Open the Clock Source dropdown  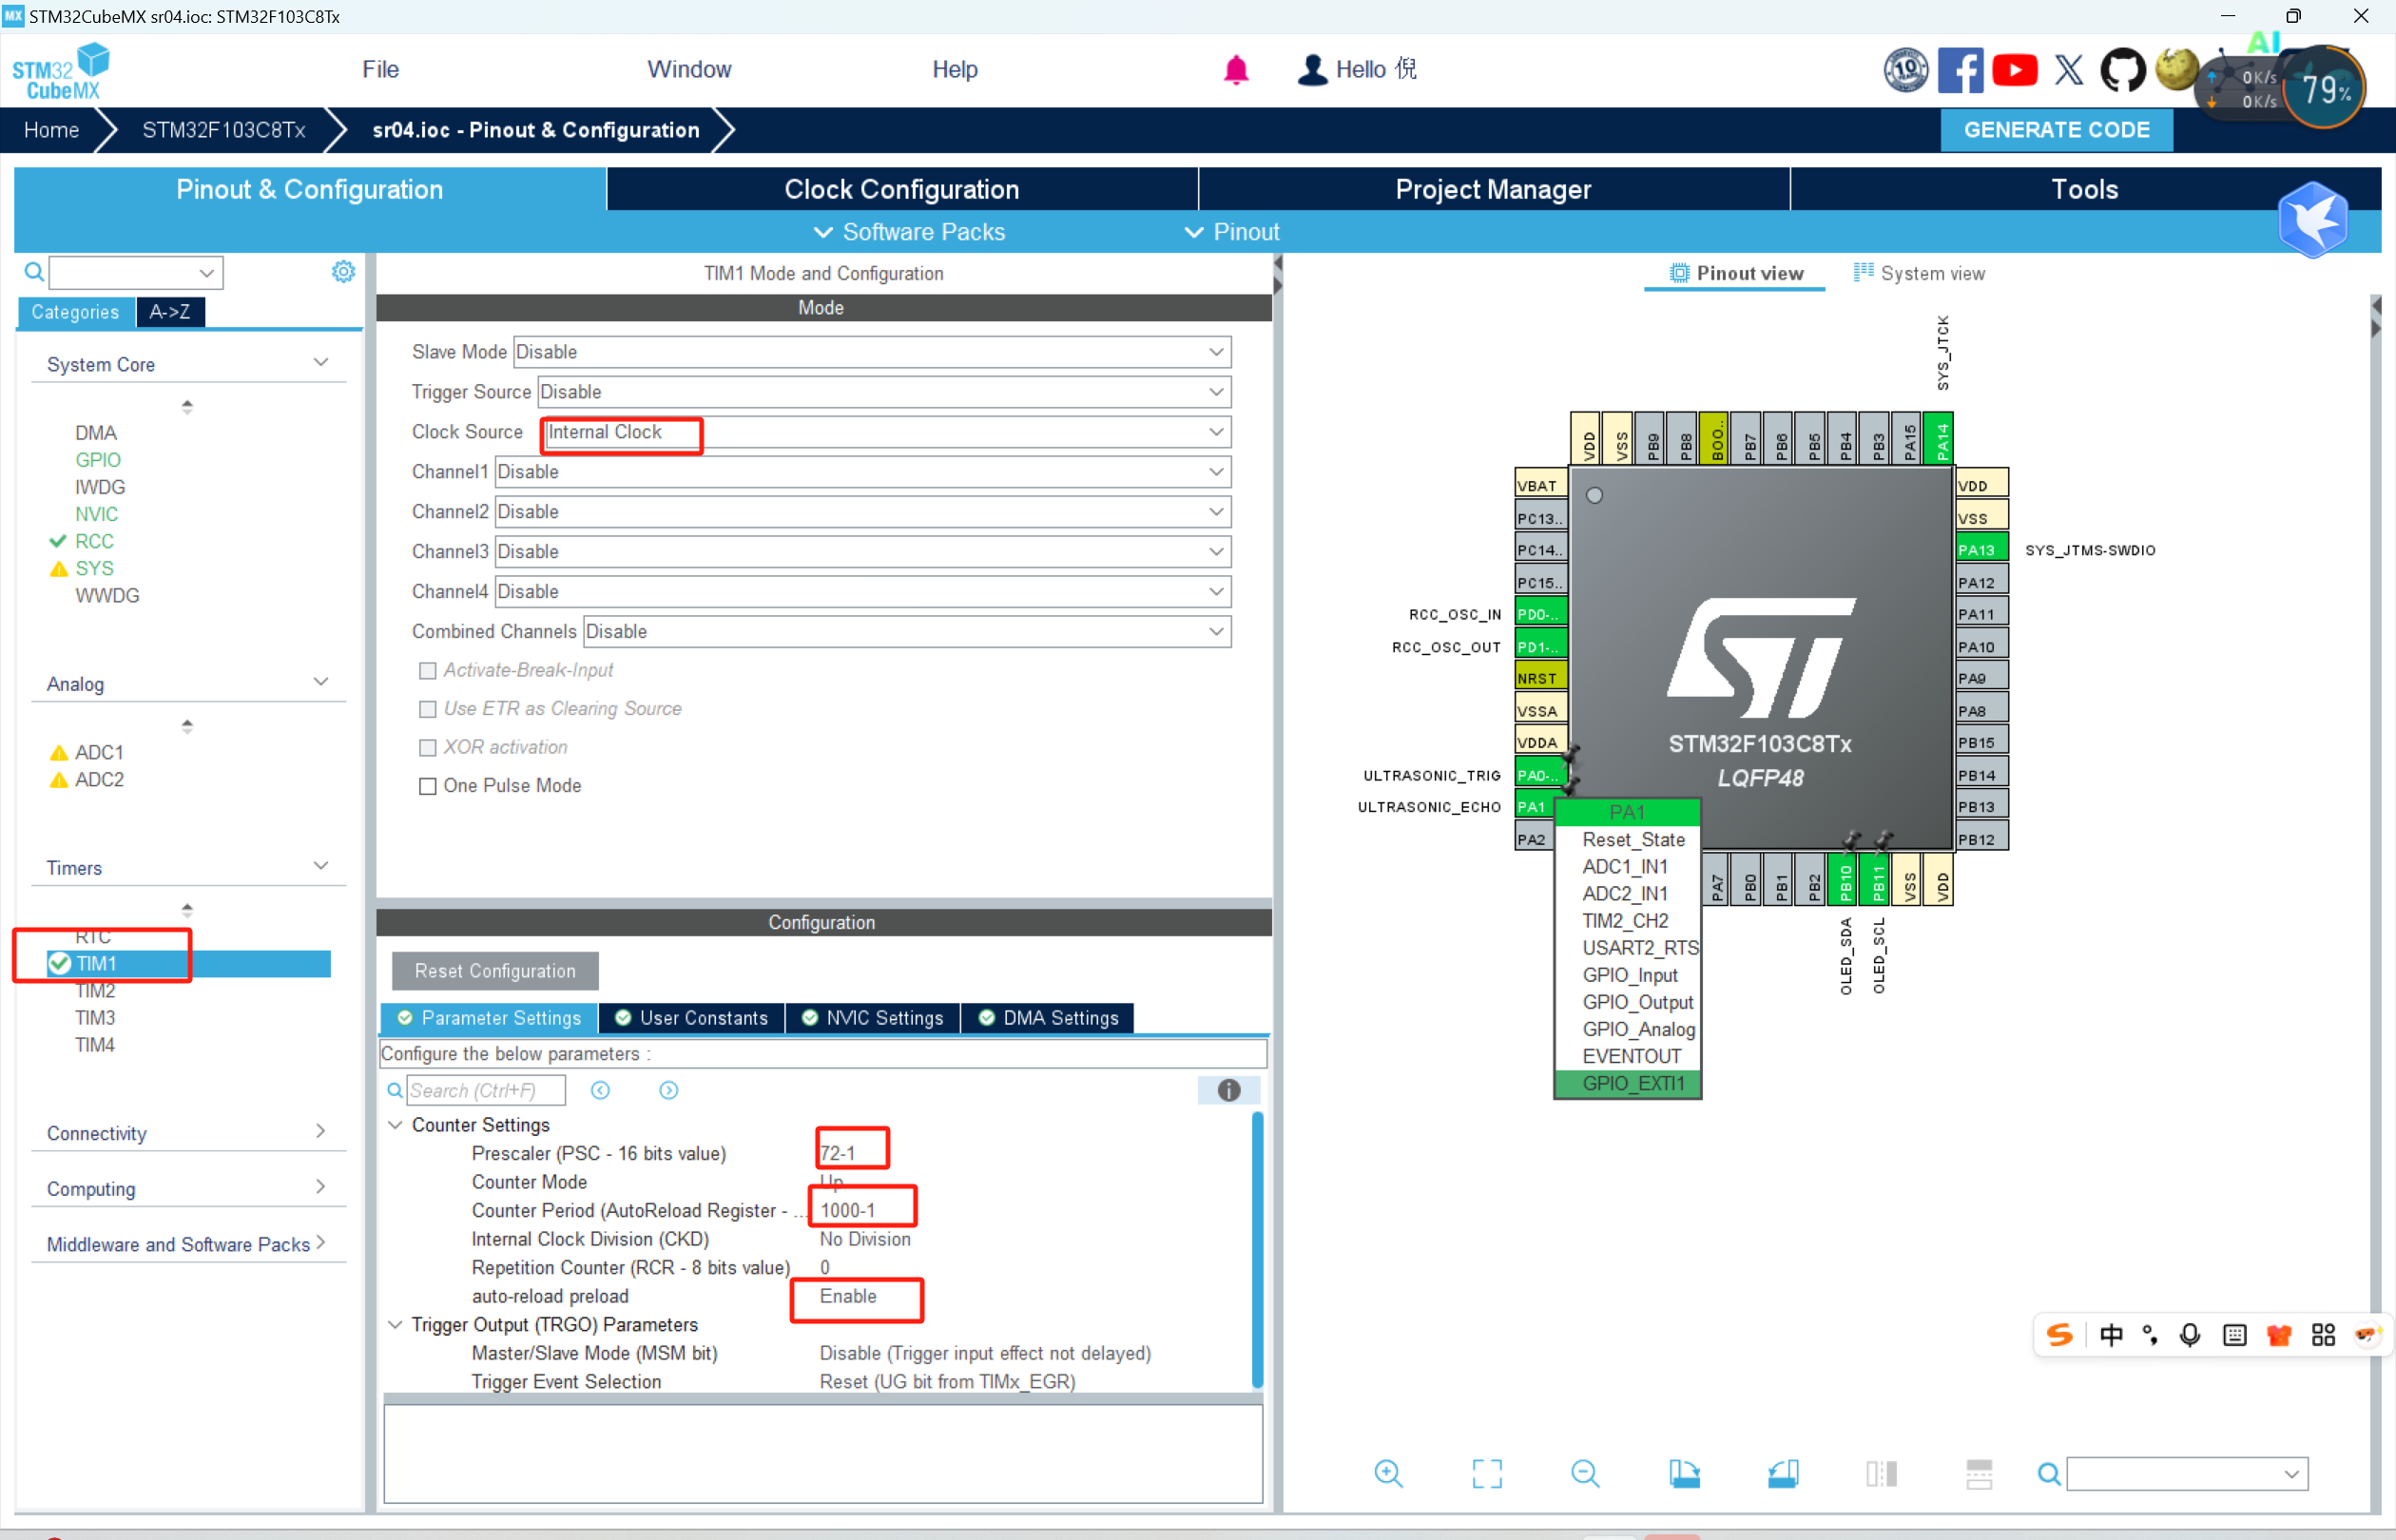[886, 432]
